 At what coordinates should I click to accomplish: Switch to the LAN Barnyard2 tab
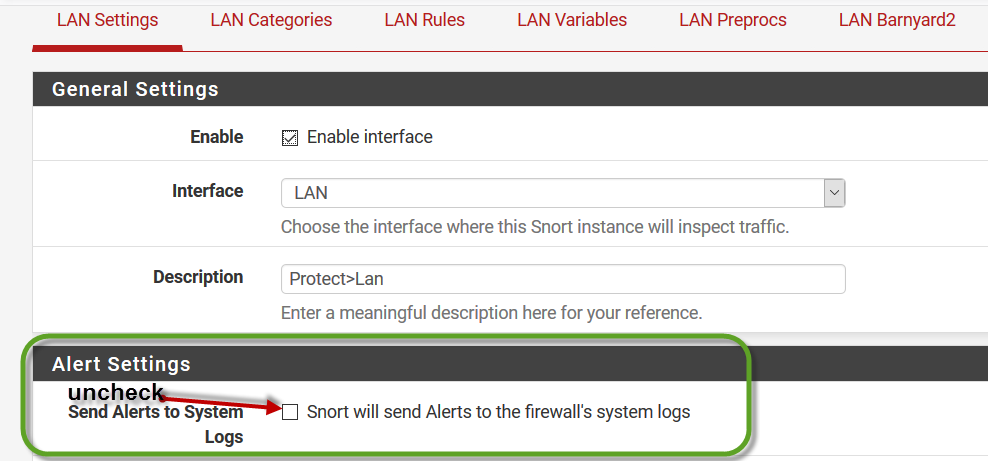point(897,20)
